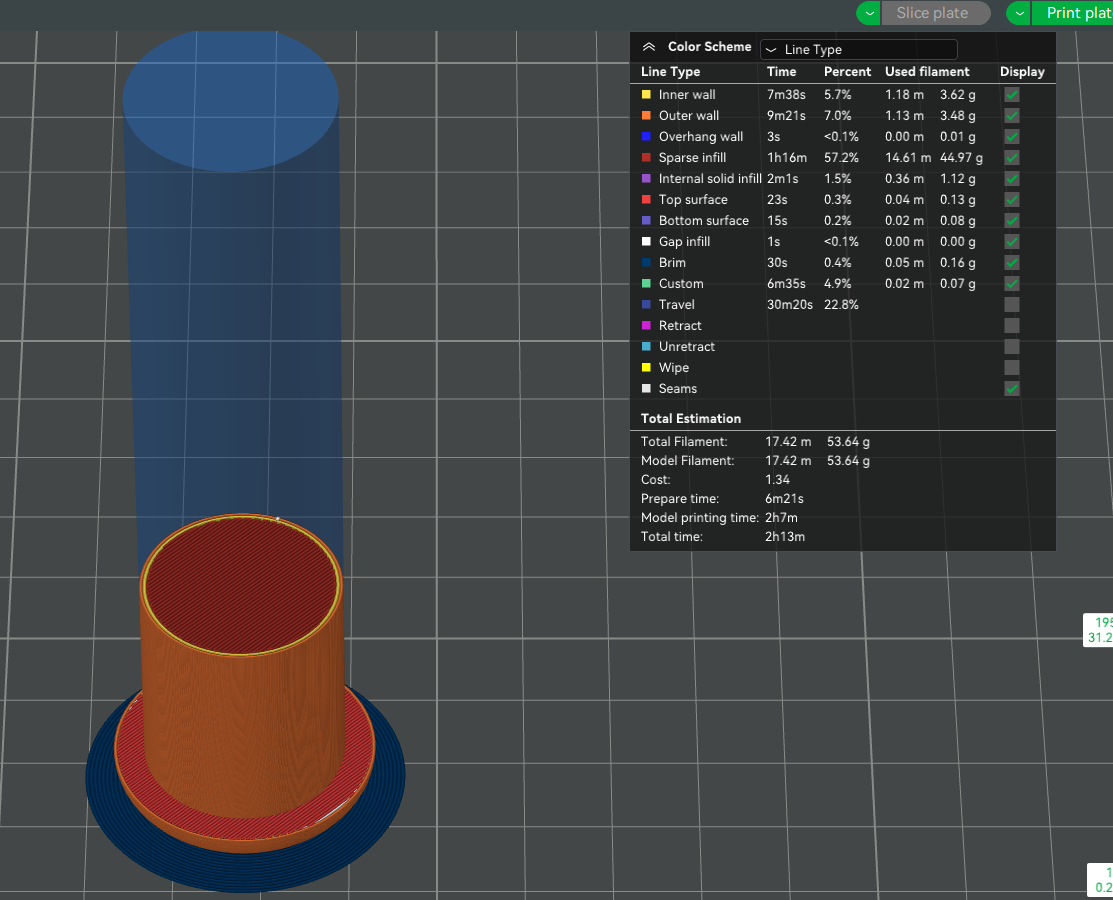This screenshot has height=900, width=1113.
Task: Open the Slice plate dropdown arrow
Action: [x=868, y=13]
